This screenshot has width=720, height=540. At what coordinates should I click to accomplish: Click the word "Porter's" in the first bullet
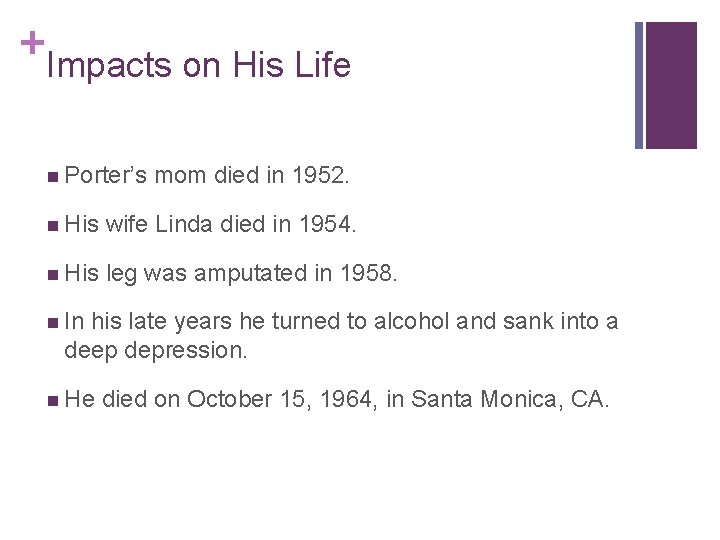[x=106, y=176]
